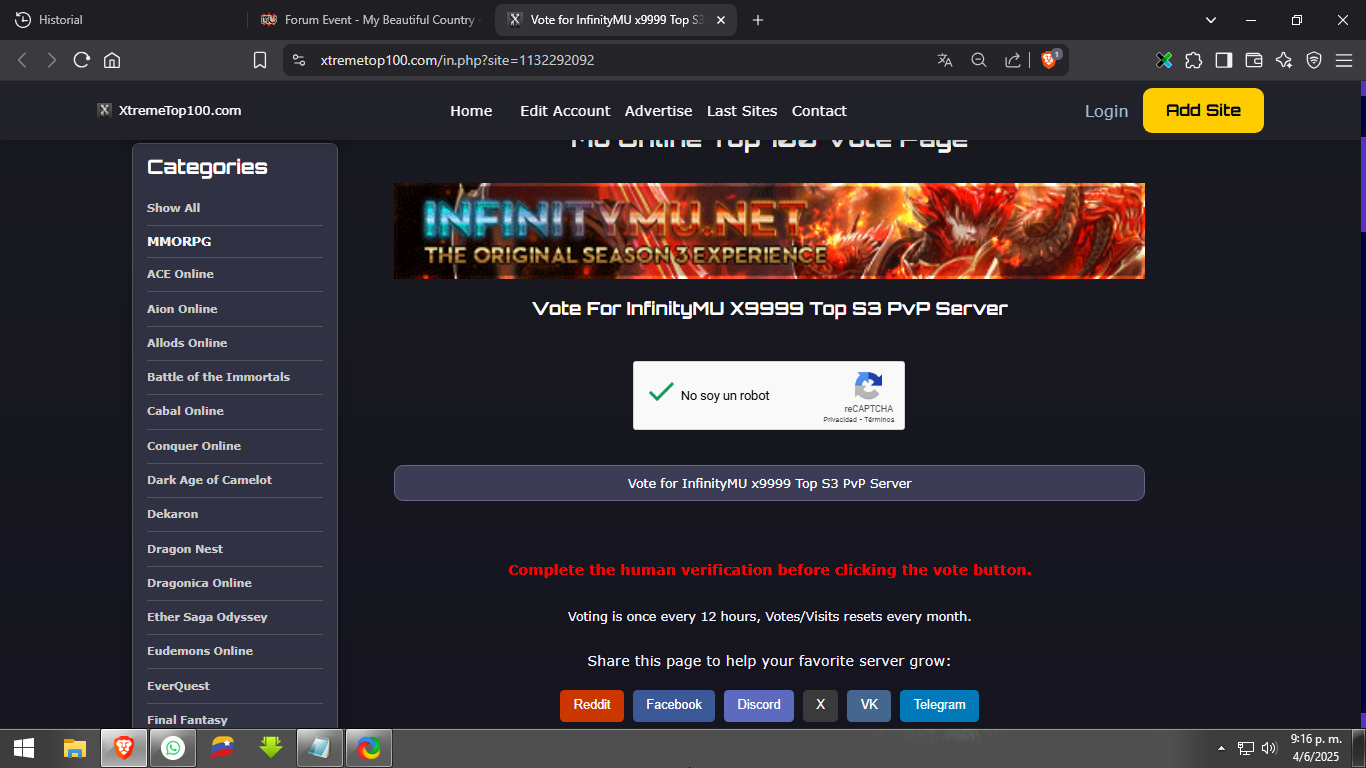Open the Brave VPN shield icon
Image resolution: width=1366 pixels, height=768 pixels.
coord(1314,60)
